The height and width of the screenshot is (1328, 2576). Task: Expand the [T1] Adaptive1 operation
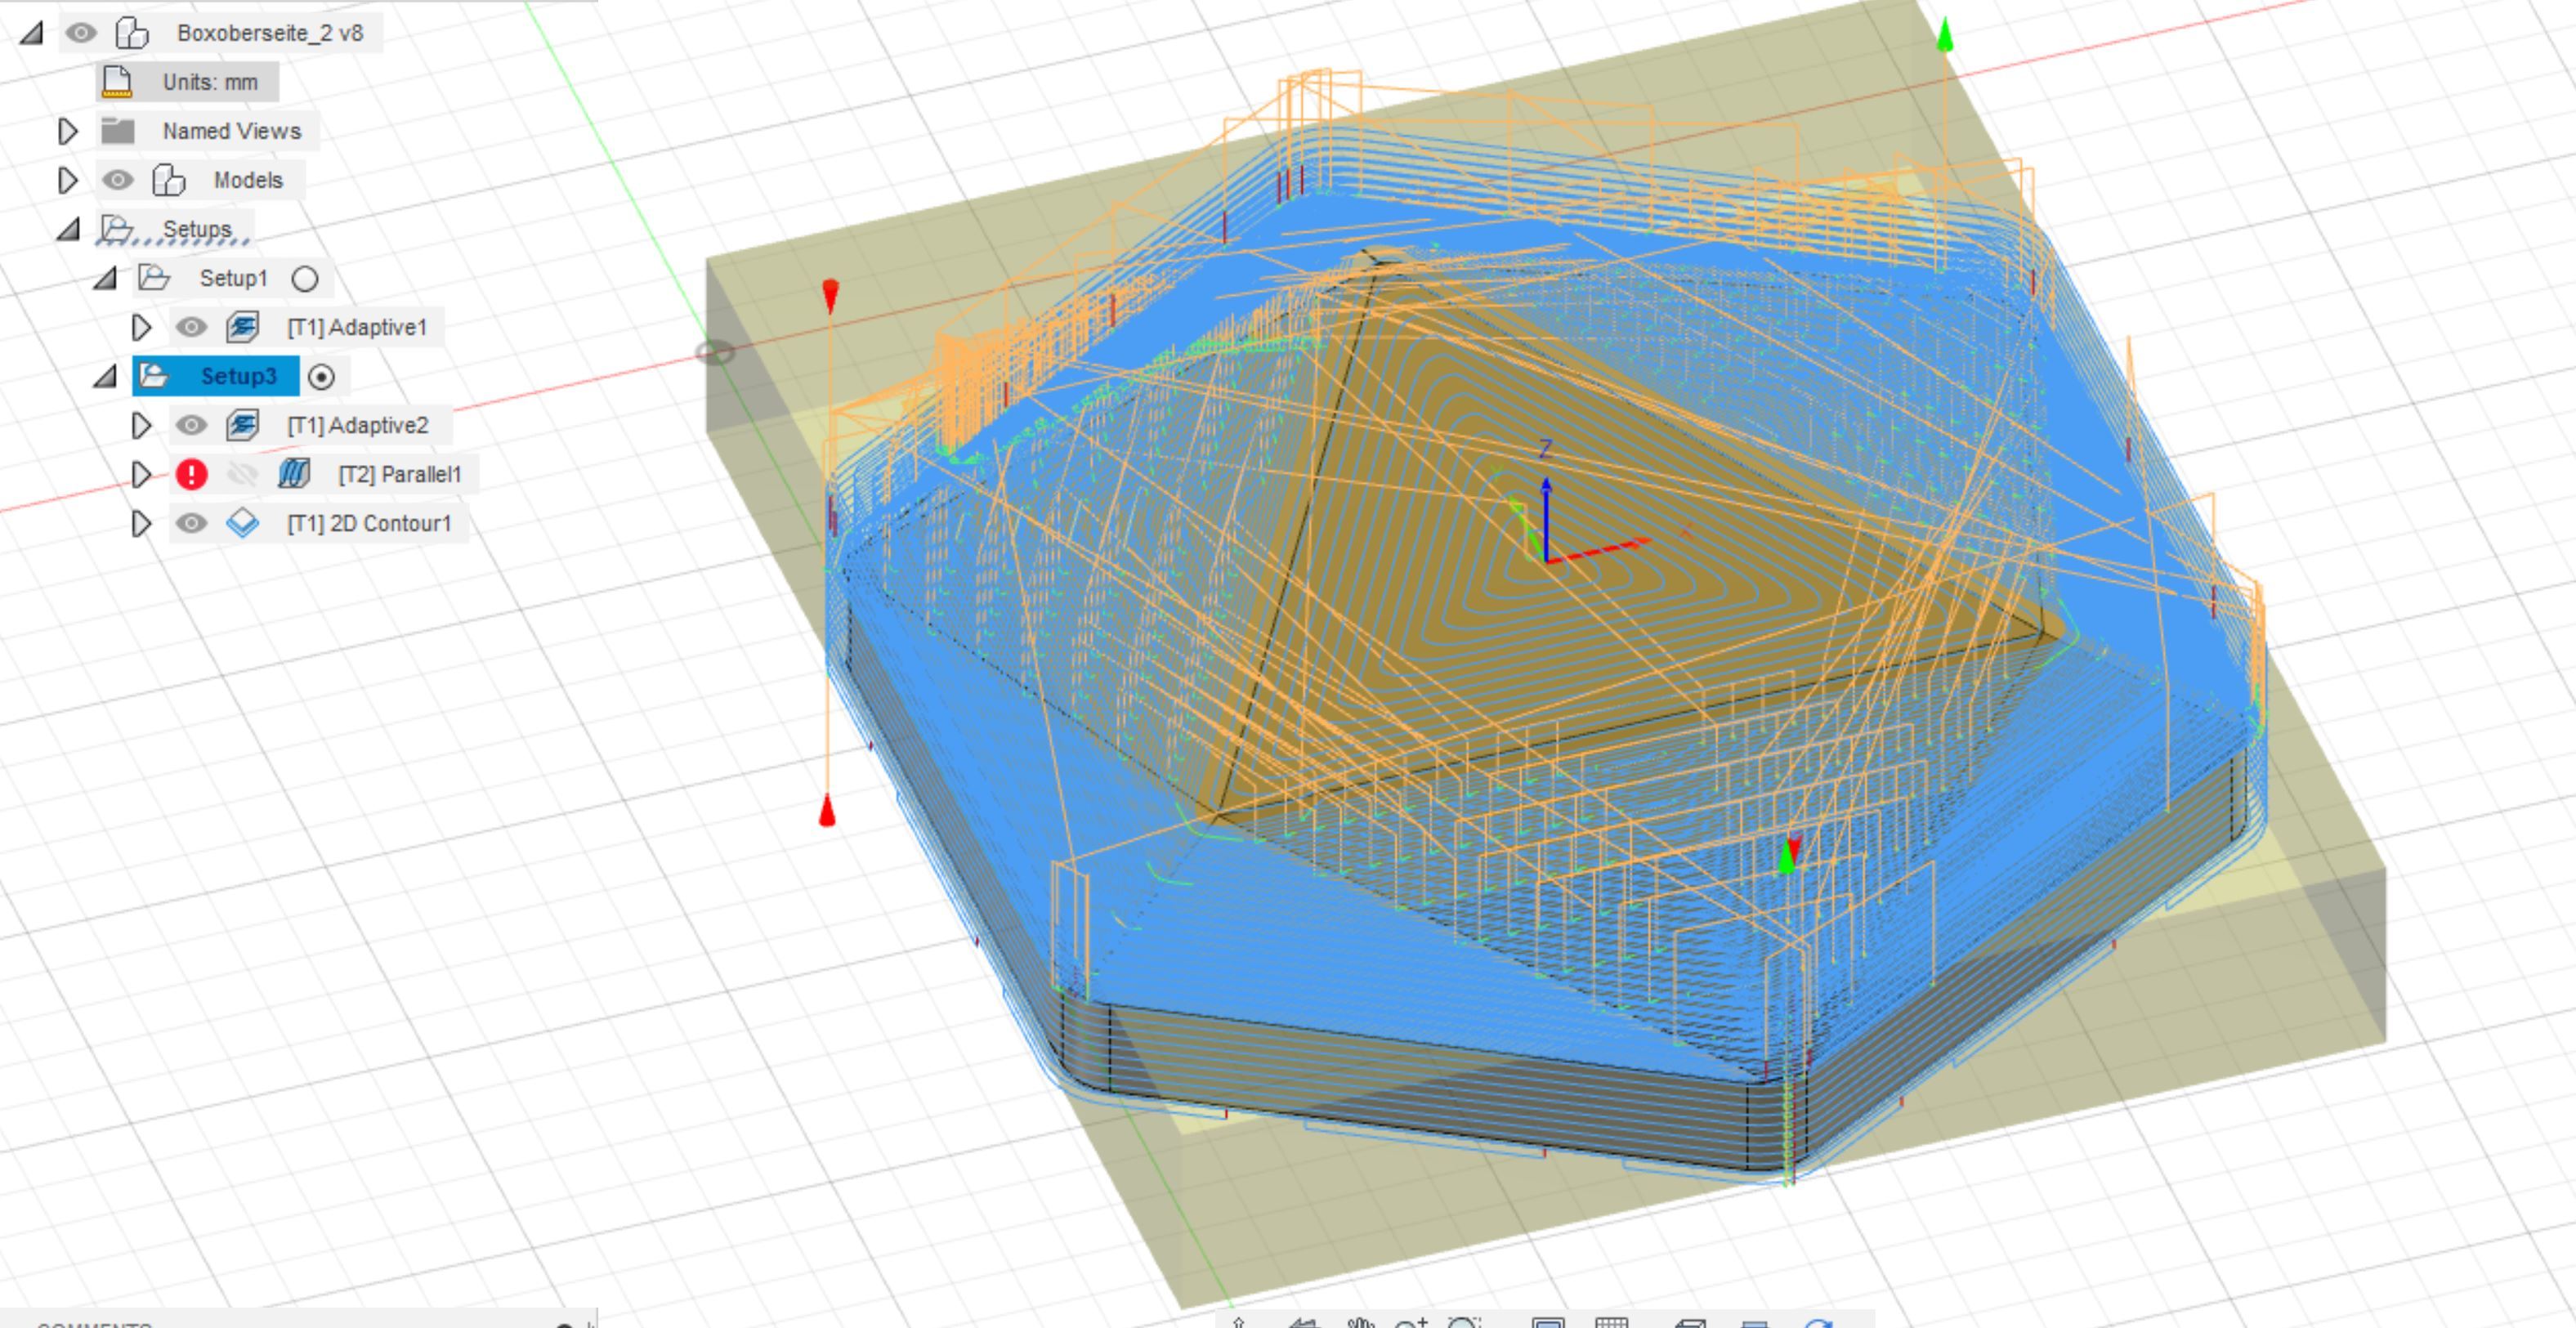coord(141,327)
